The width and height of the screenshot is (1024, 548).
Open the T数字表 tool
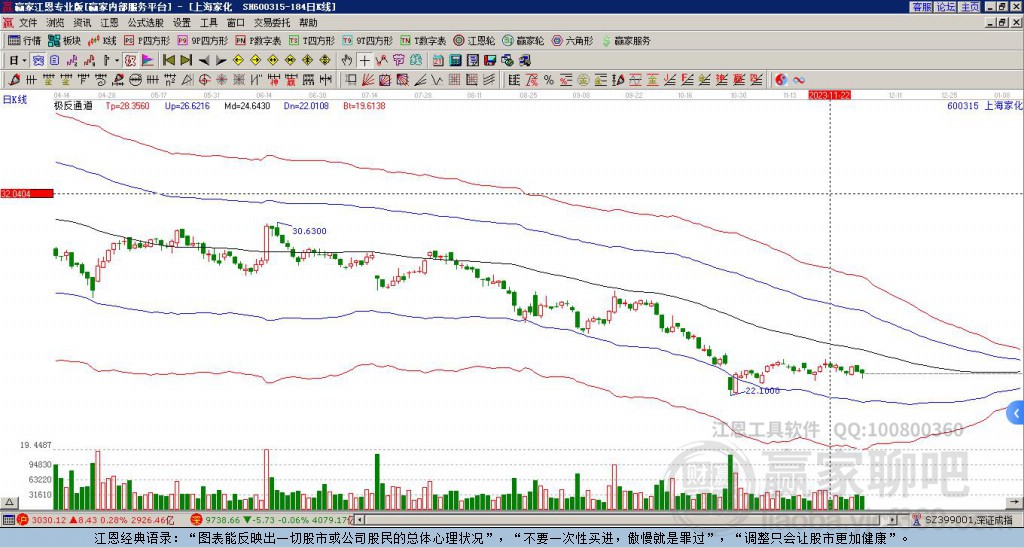tap(423, 40)
